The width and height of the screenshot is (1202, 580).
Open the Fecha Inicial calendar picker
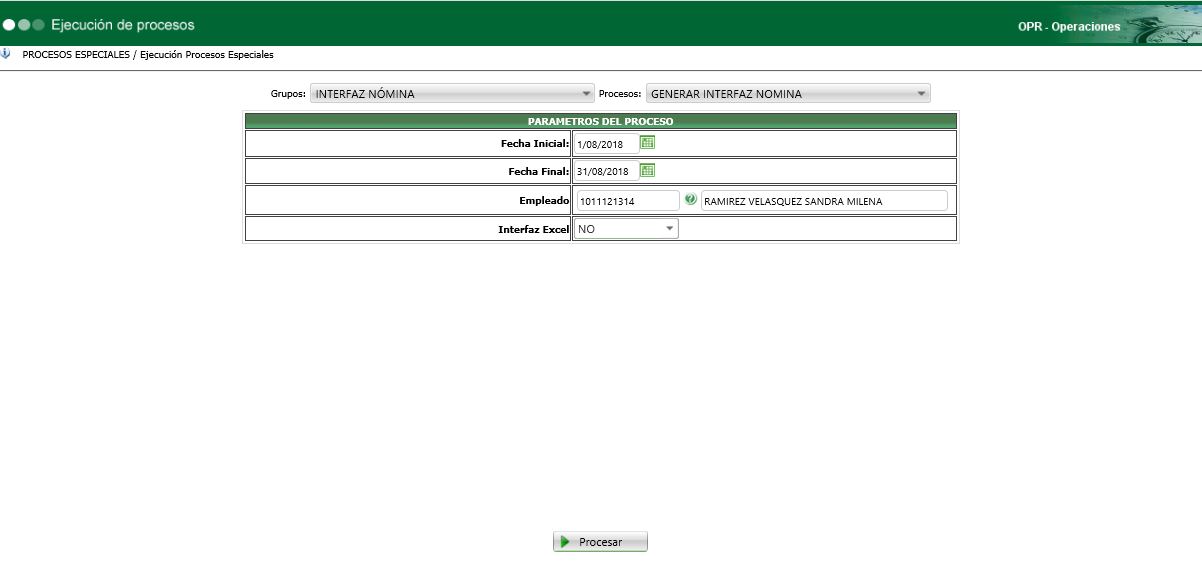coord(647,143)
